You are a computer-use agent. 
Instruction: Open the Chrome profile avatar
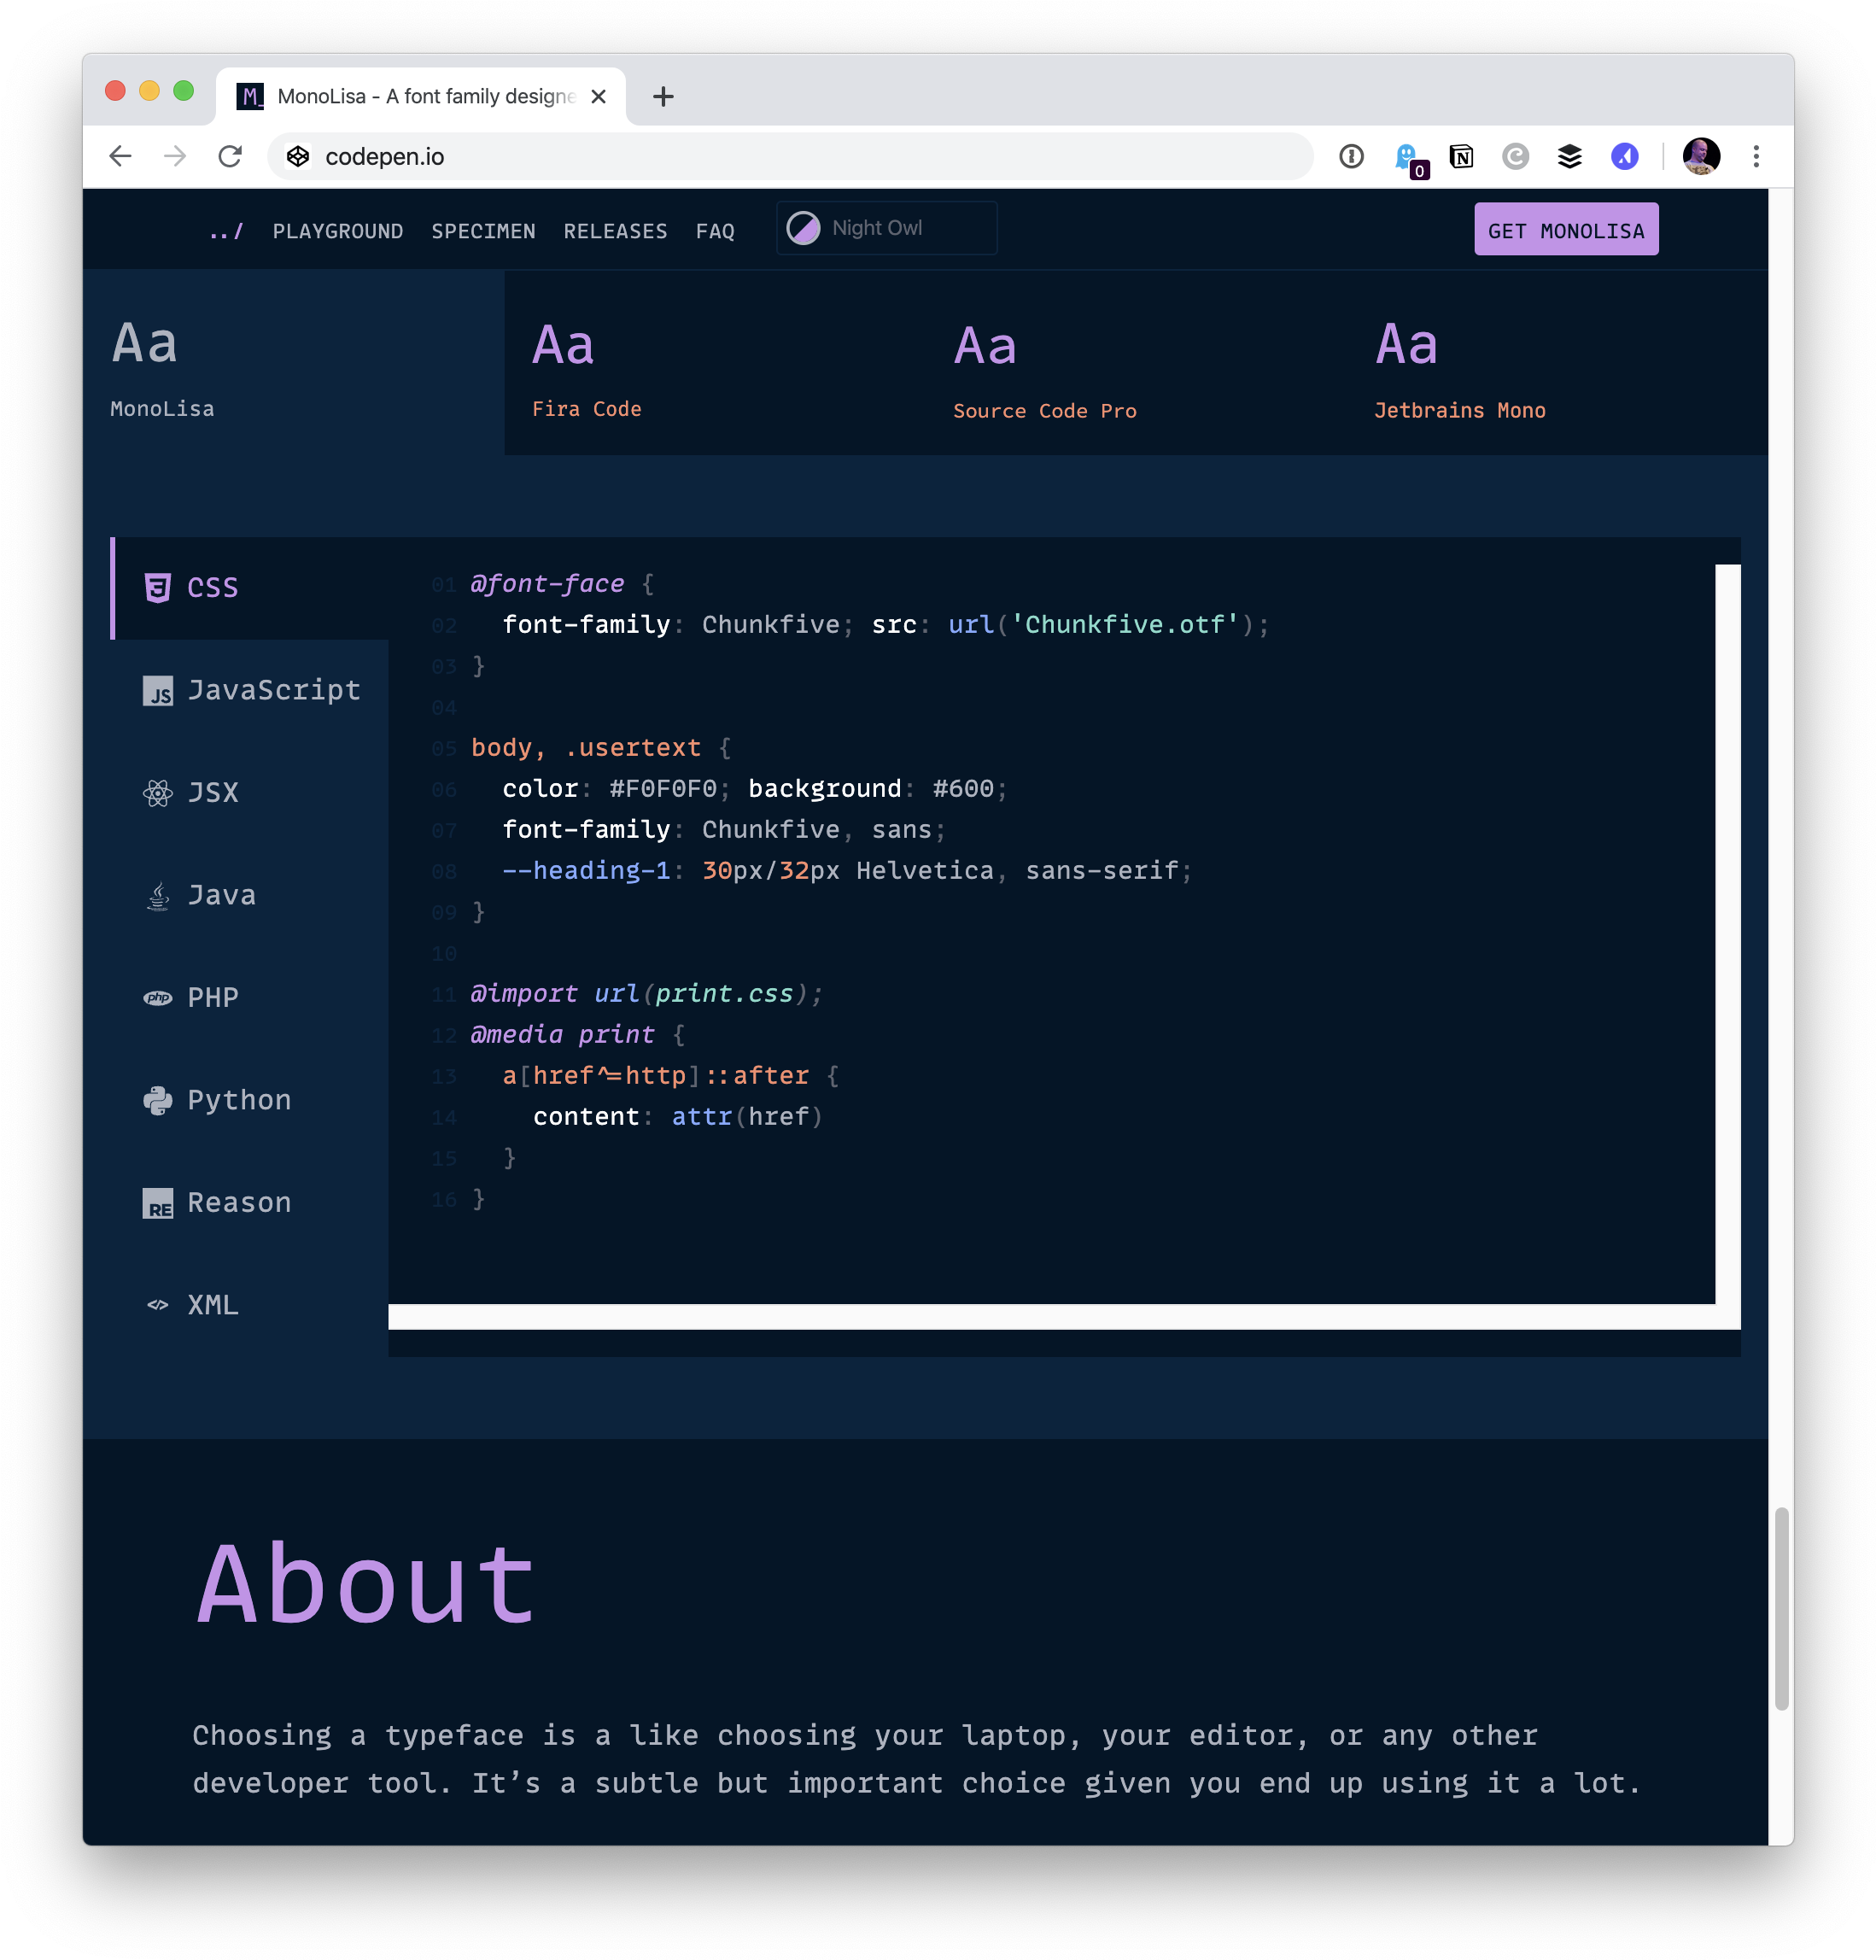tap(1701, 156)
